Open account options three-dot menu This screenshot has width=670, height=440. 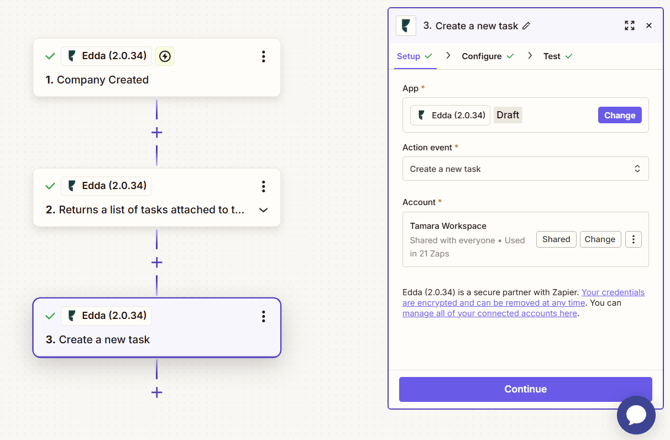[x=633, y=239]
